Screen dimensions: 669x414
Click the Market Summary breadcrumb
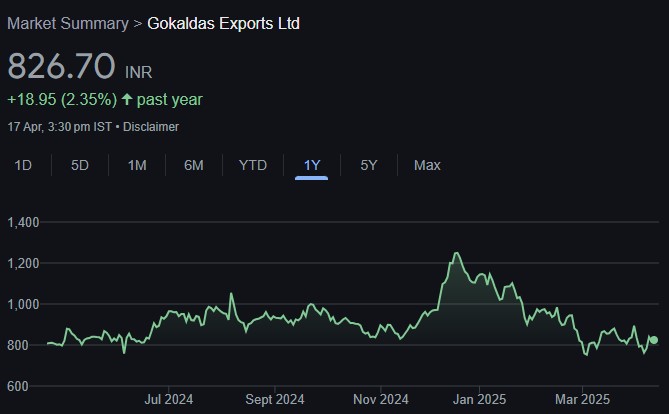click(x=67, y=23)
